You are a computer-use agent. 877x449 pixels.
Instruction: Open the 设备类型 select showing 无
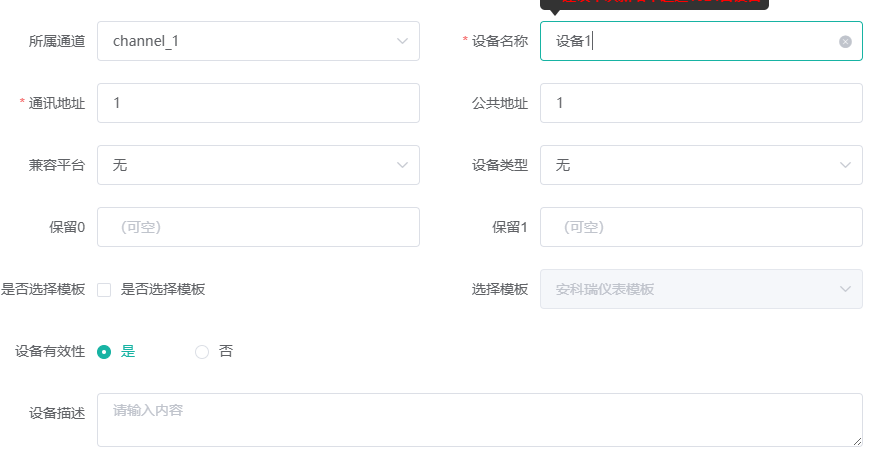(701, 165)
